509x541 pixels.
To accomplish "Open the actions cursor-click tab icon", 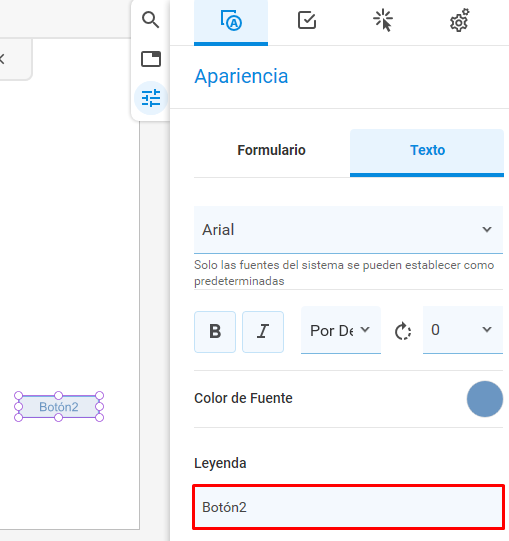I will (x=383, y=21).
